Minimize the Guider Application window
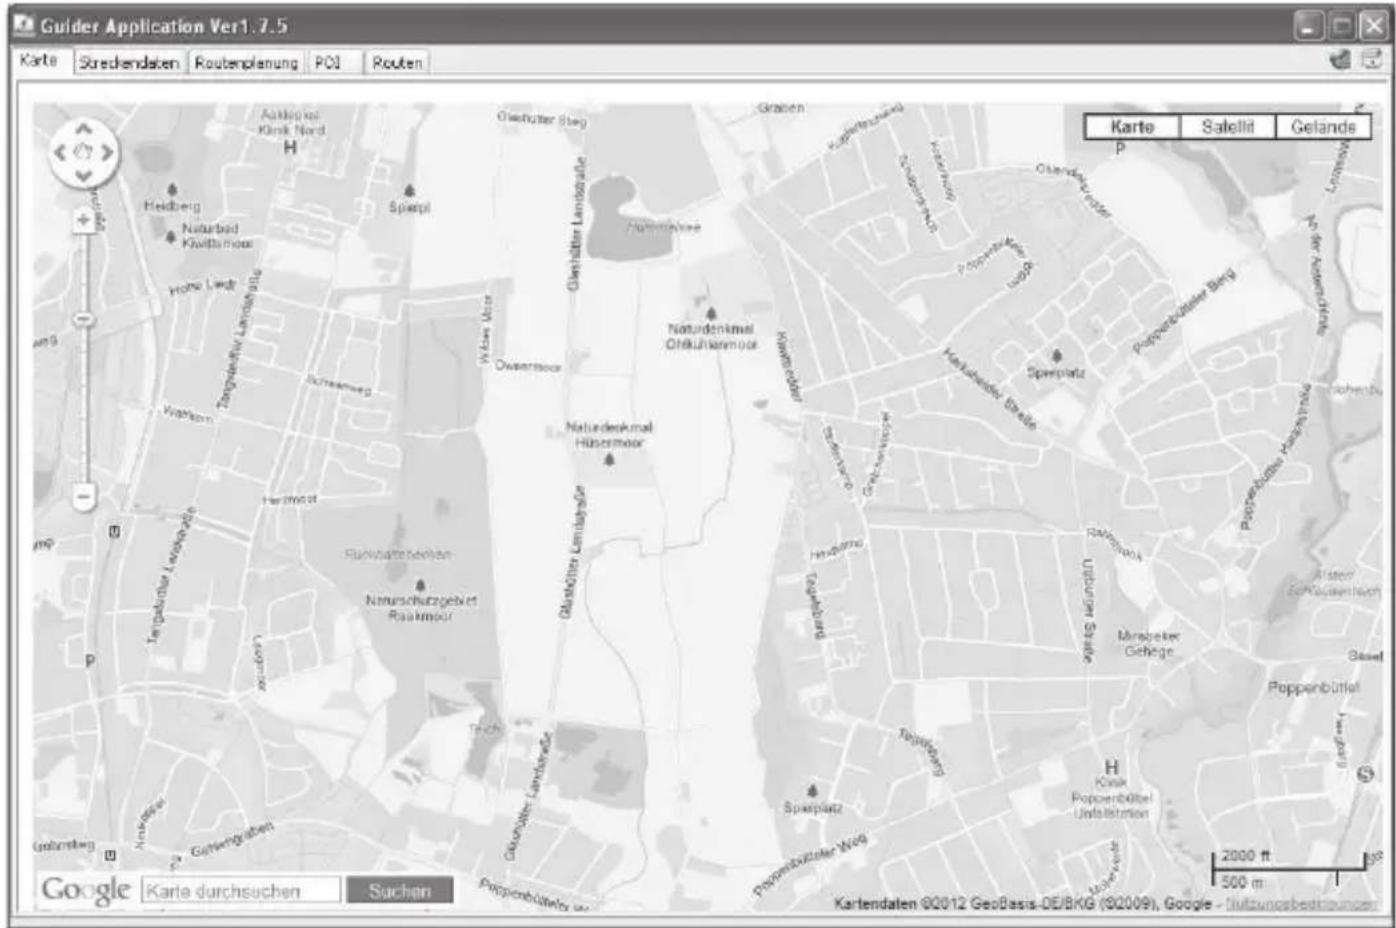 coord(1308,26)
